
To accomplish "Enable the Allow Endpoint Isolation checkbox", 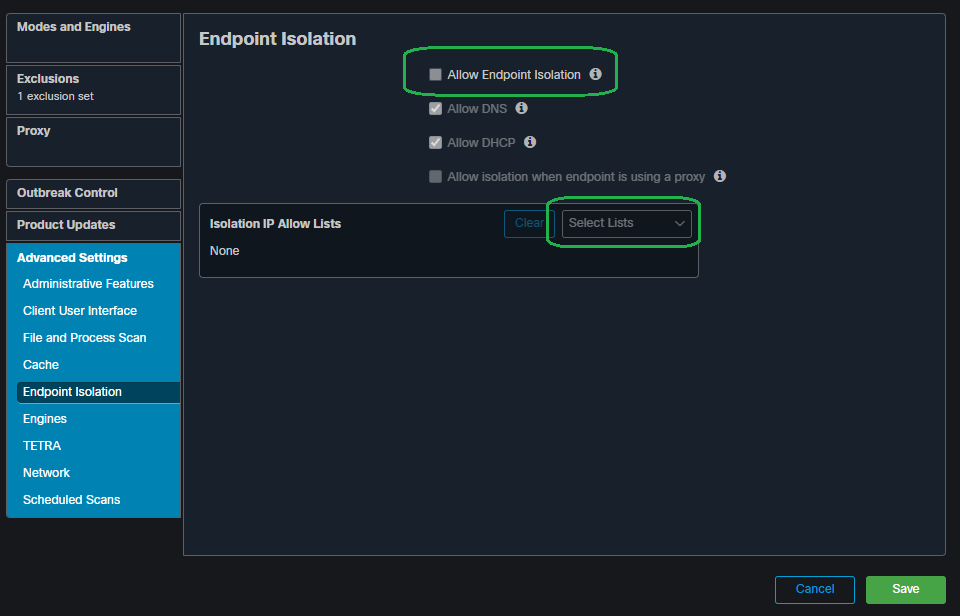I will (x=435, y=75).
